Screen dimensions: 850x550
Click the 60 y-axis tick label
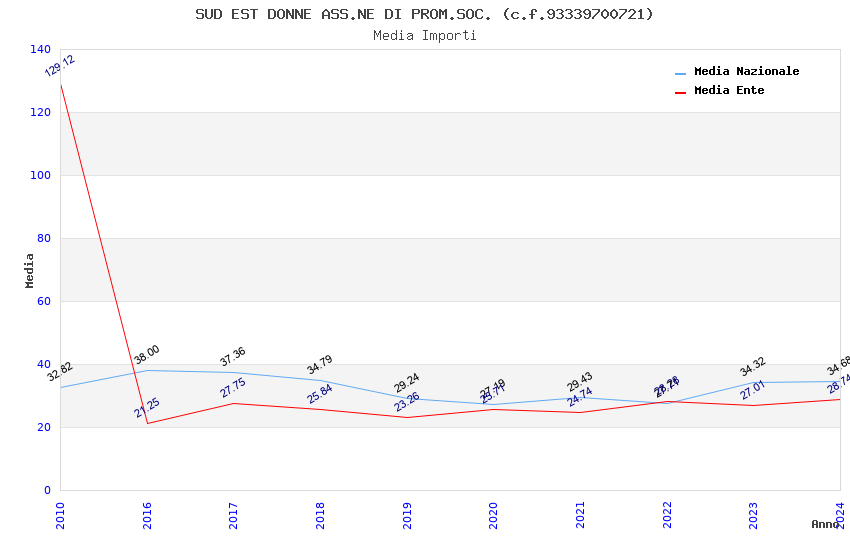click(x=44, y=301)
